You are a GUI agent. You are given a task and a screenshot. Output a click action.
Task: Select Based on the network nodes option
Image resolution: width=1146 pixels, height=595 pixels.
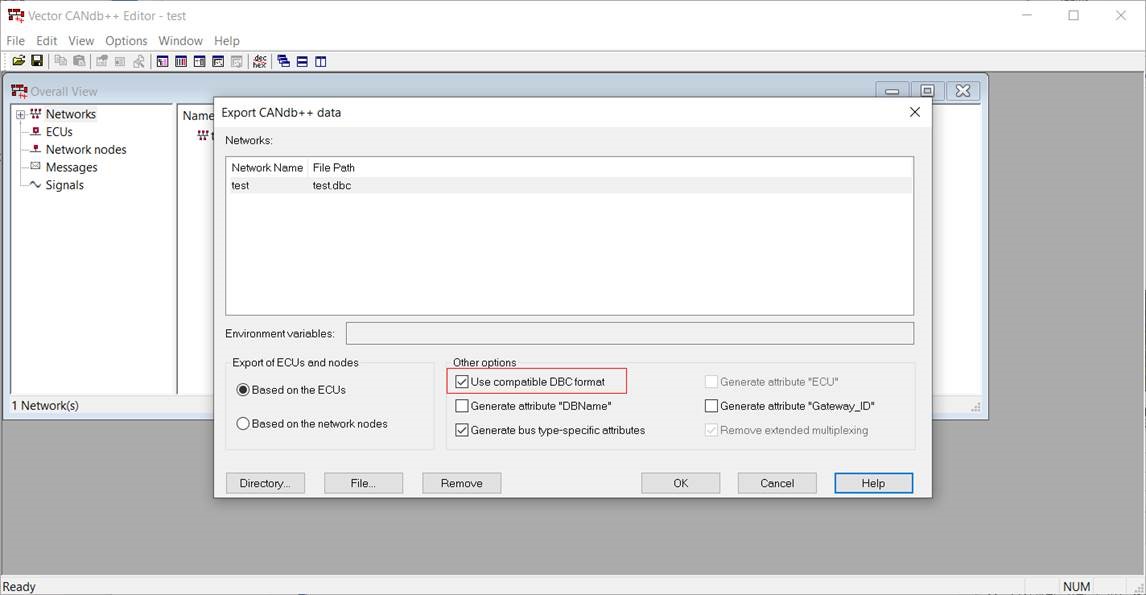point(243,423)
